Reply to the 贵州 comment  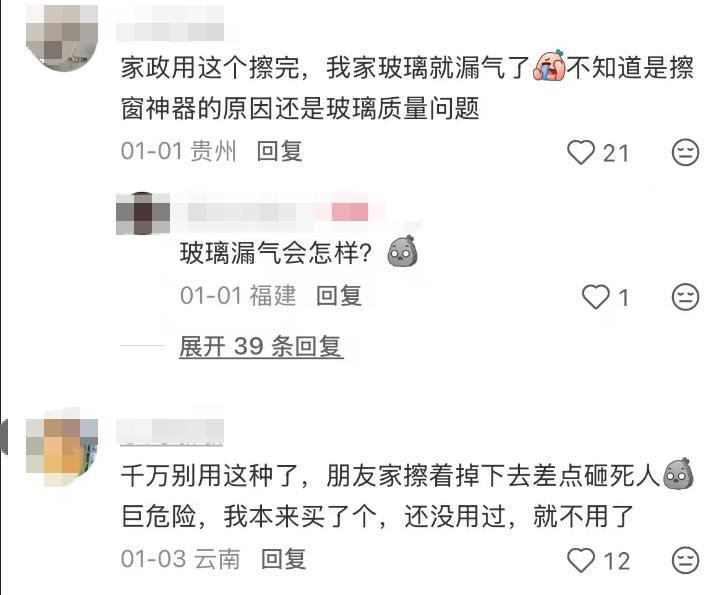pyautogui.click(x=279, y=151)
